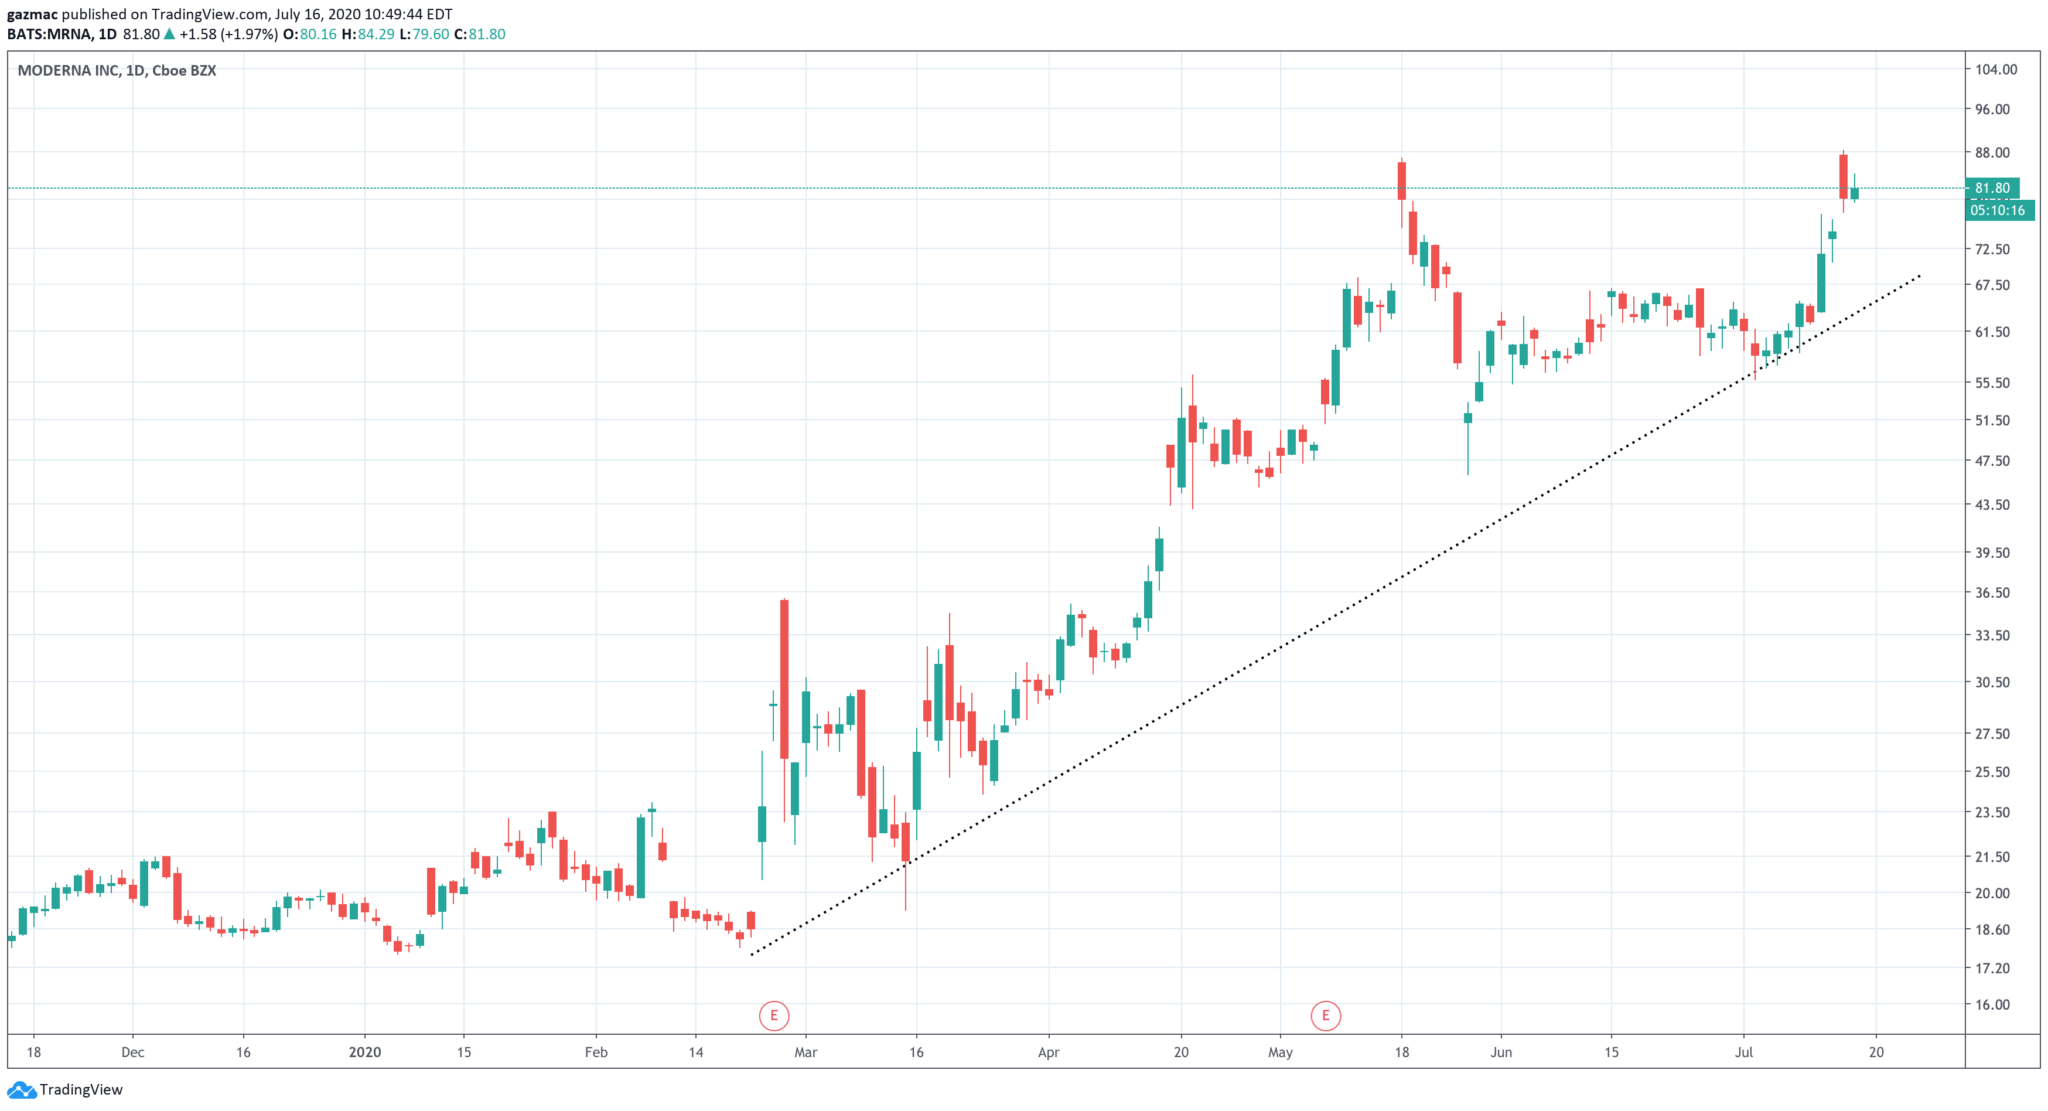The width and height of the screenshot is (2048, 1111).
Task: Click the close price value C:81.80
Action: click(480, 34)
